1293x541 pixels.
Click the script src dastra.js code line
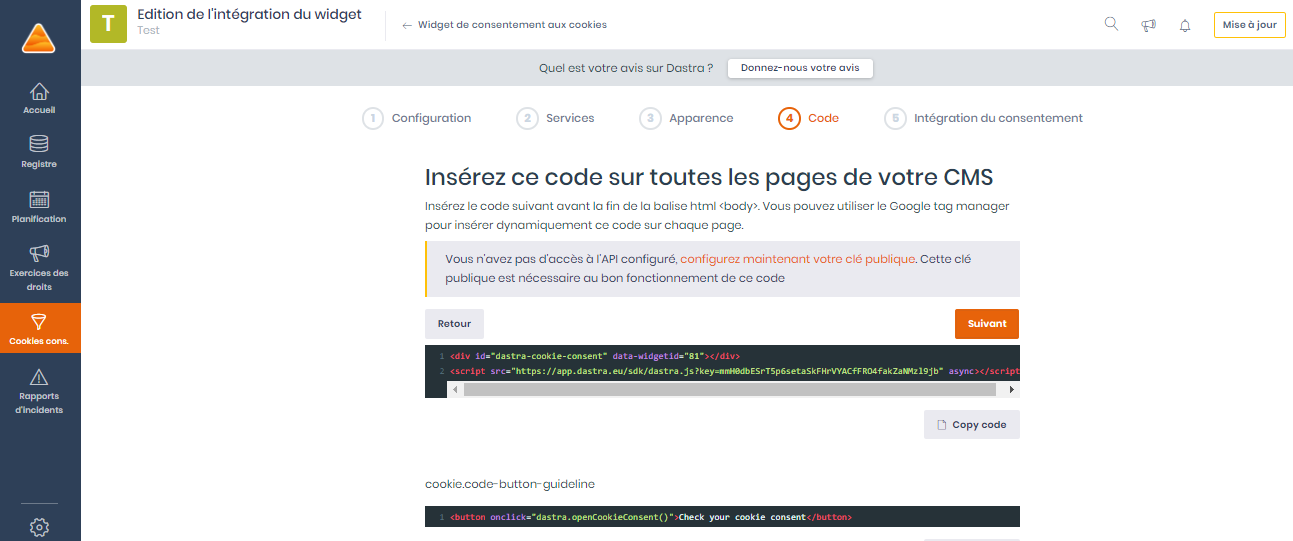click(735, 371)
